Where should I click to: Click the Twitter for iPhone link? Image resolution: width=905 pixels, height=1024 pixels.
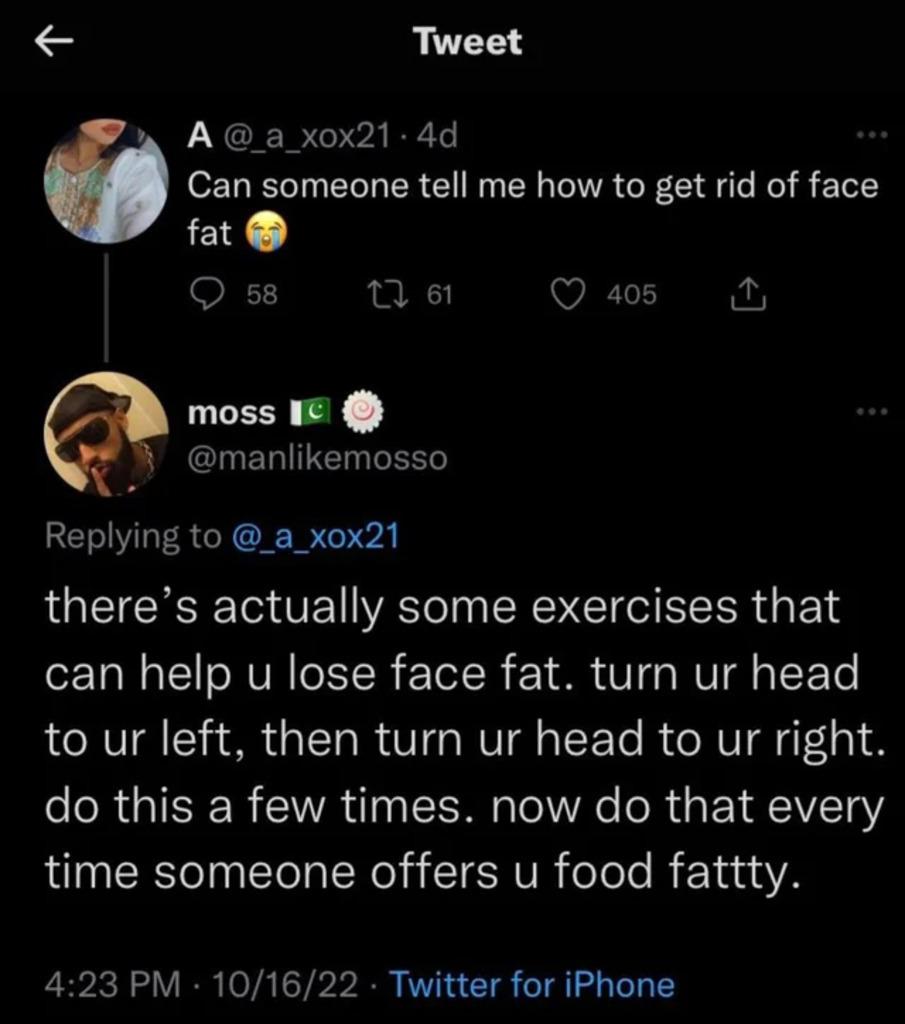pyautogui.click(x=531, y=985)
